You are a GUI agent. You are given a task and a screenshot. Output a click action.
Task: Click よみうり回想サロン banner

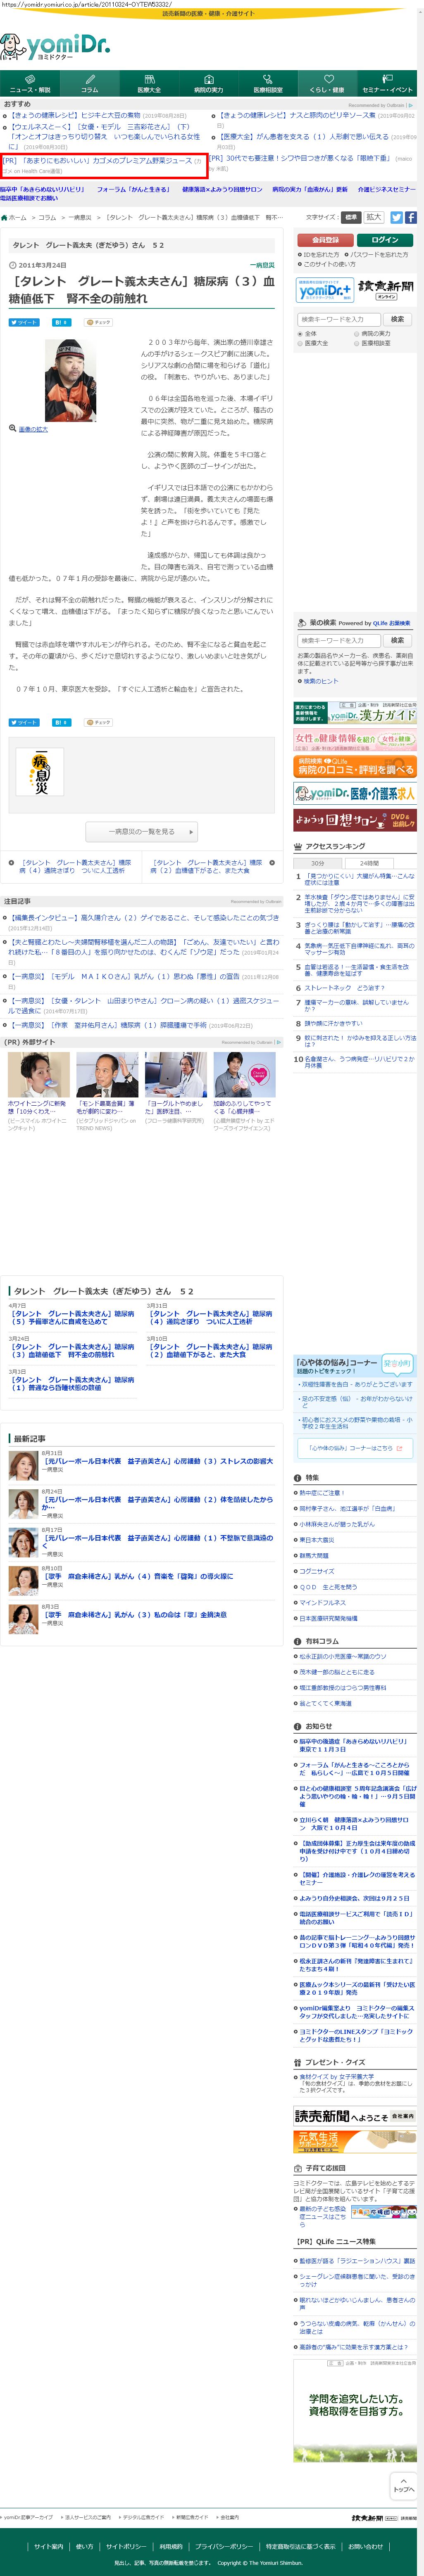coord(355,820)
